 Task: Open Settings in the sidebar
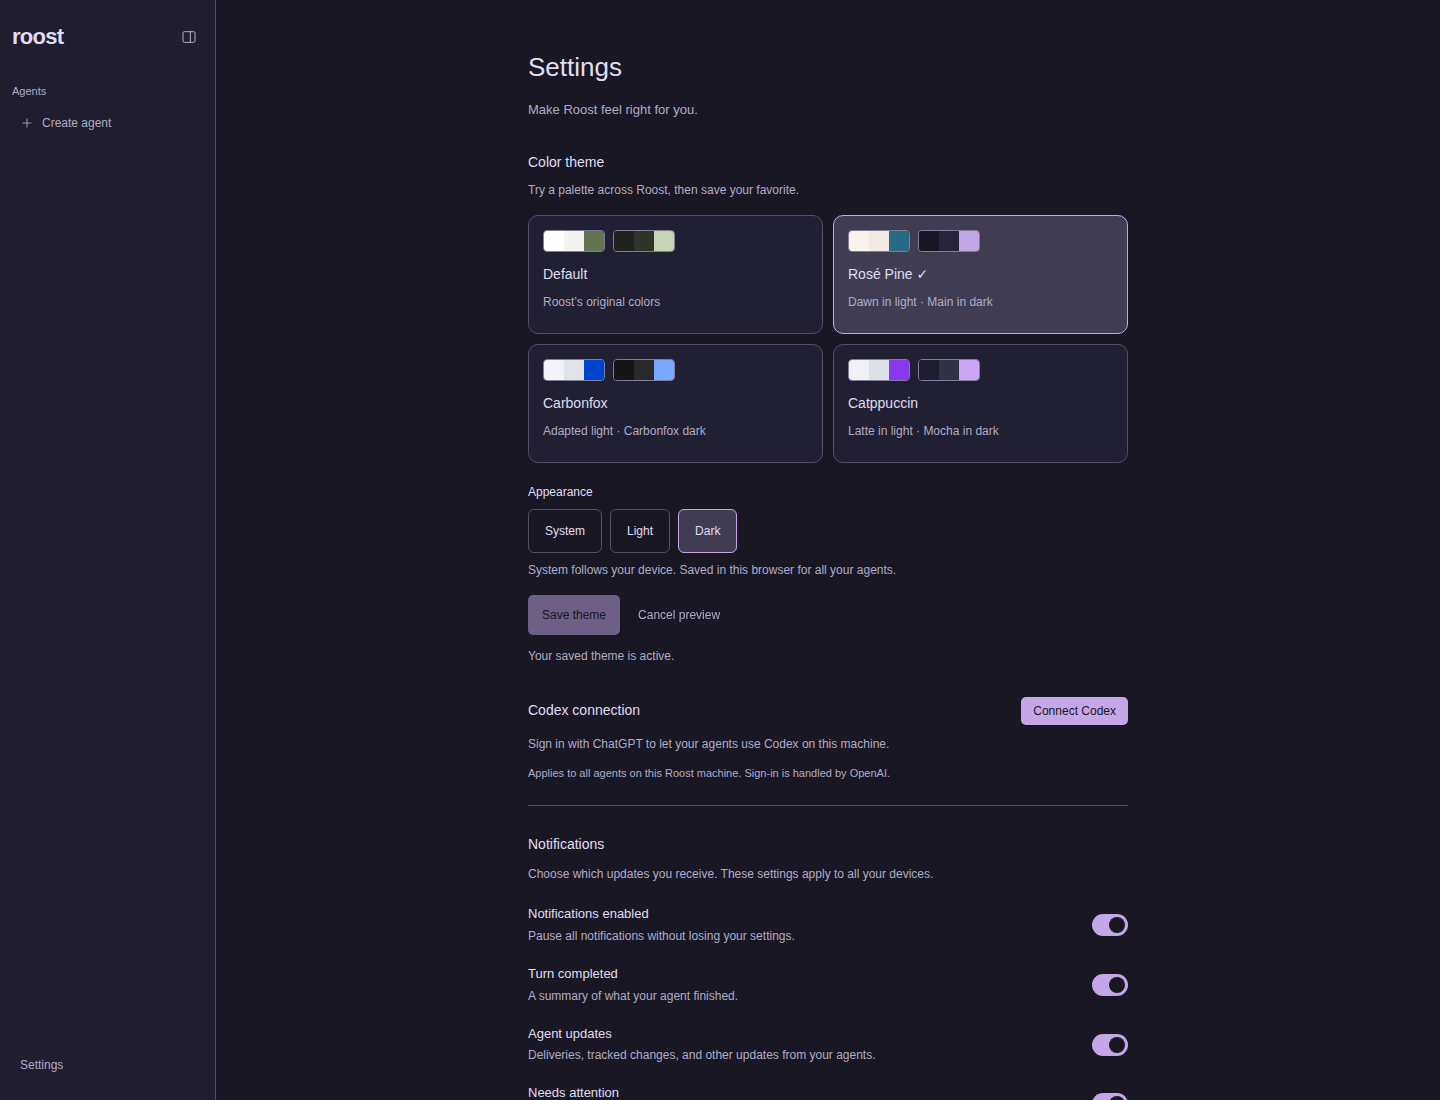pos(42,1065)
